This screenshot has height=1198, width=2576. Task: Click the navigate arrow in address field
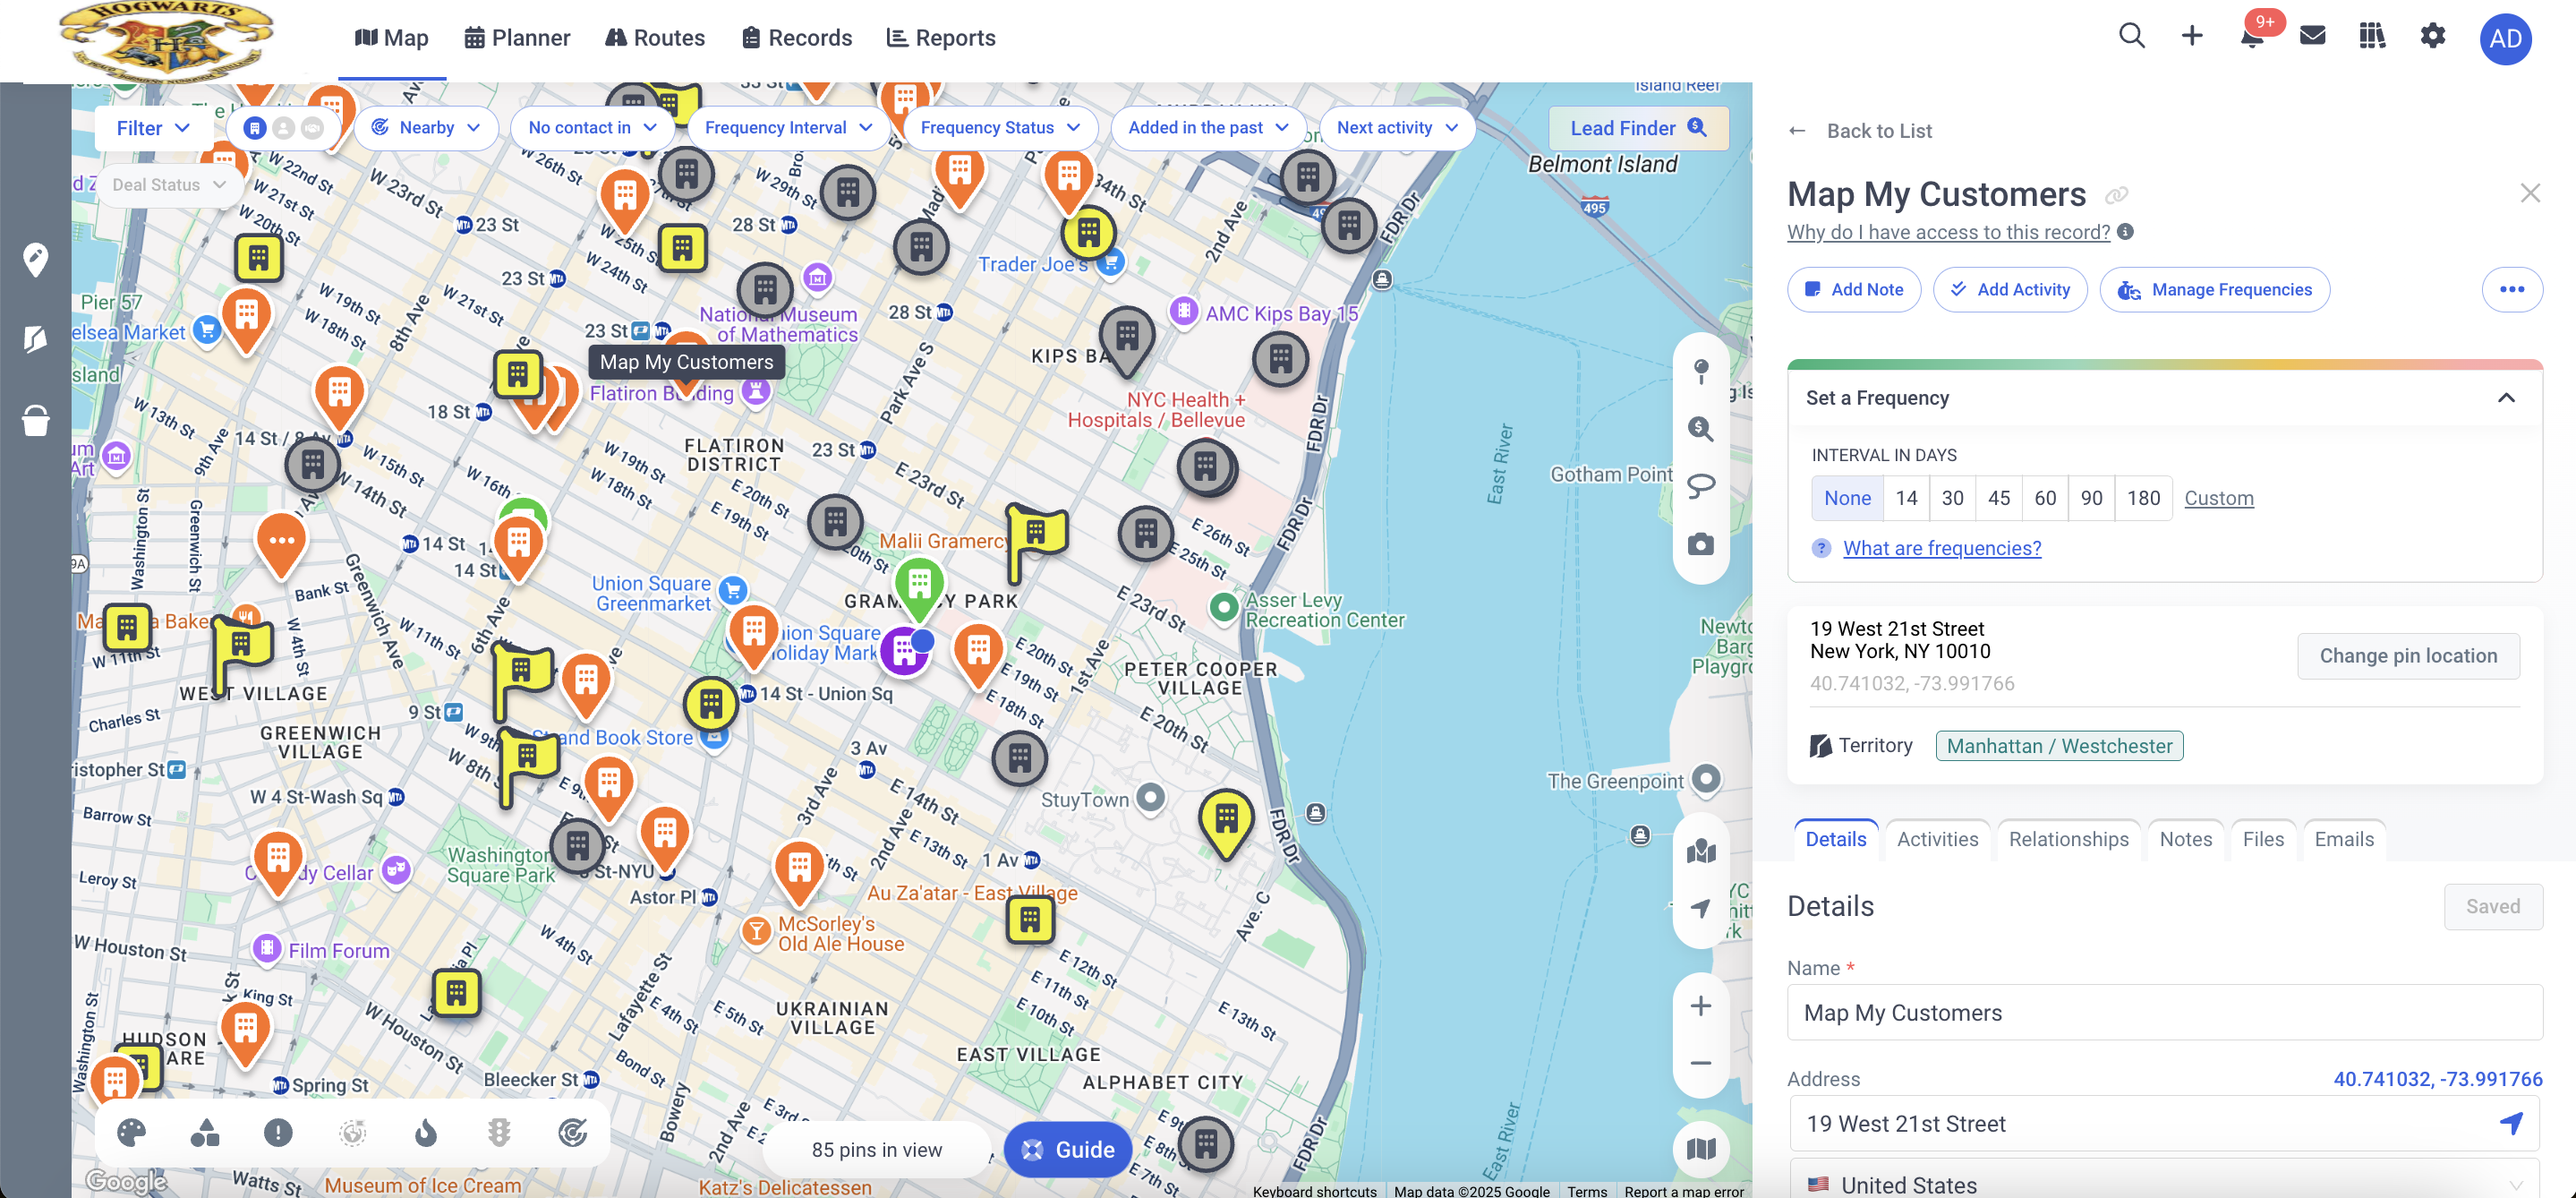(x=2511, y=1123)
